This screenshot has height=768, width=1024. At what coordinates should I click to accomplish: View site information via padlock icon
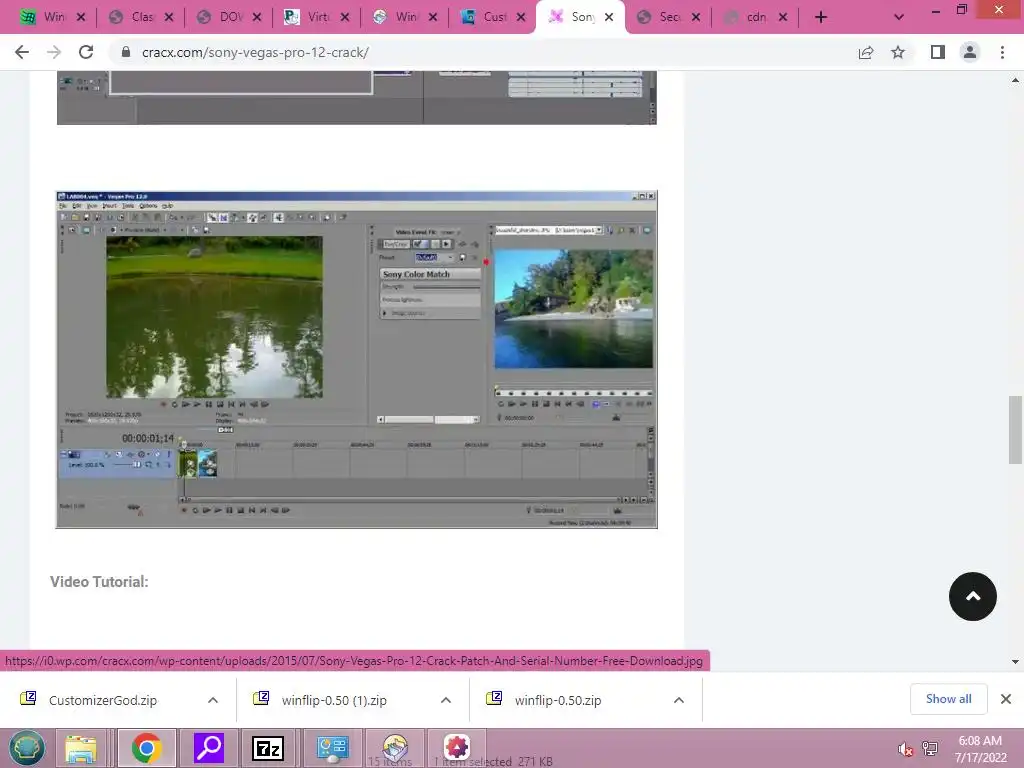coord(126,52)
